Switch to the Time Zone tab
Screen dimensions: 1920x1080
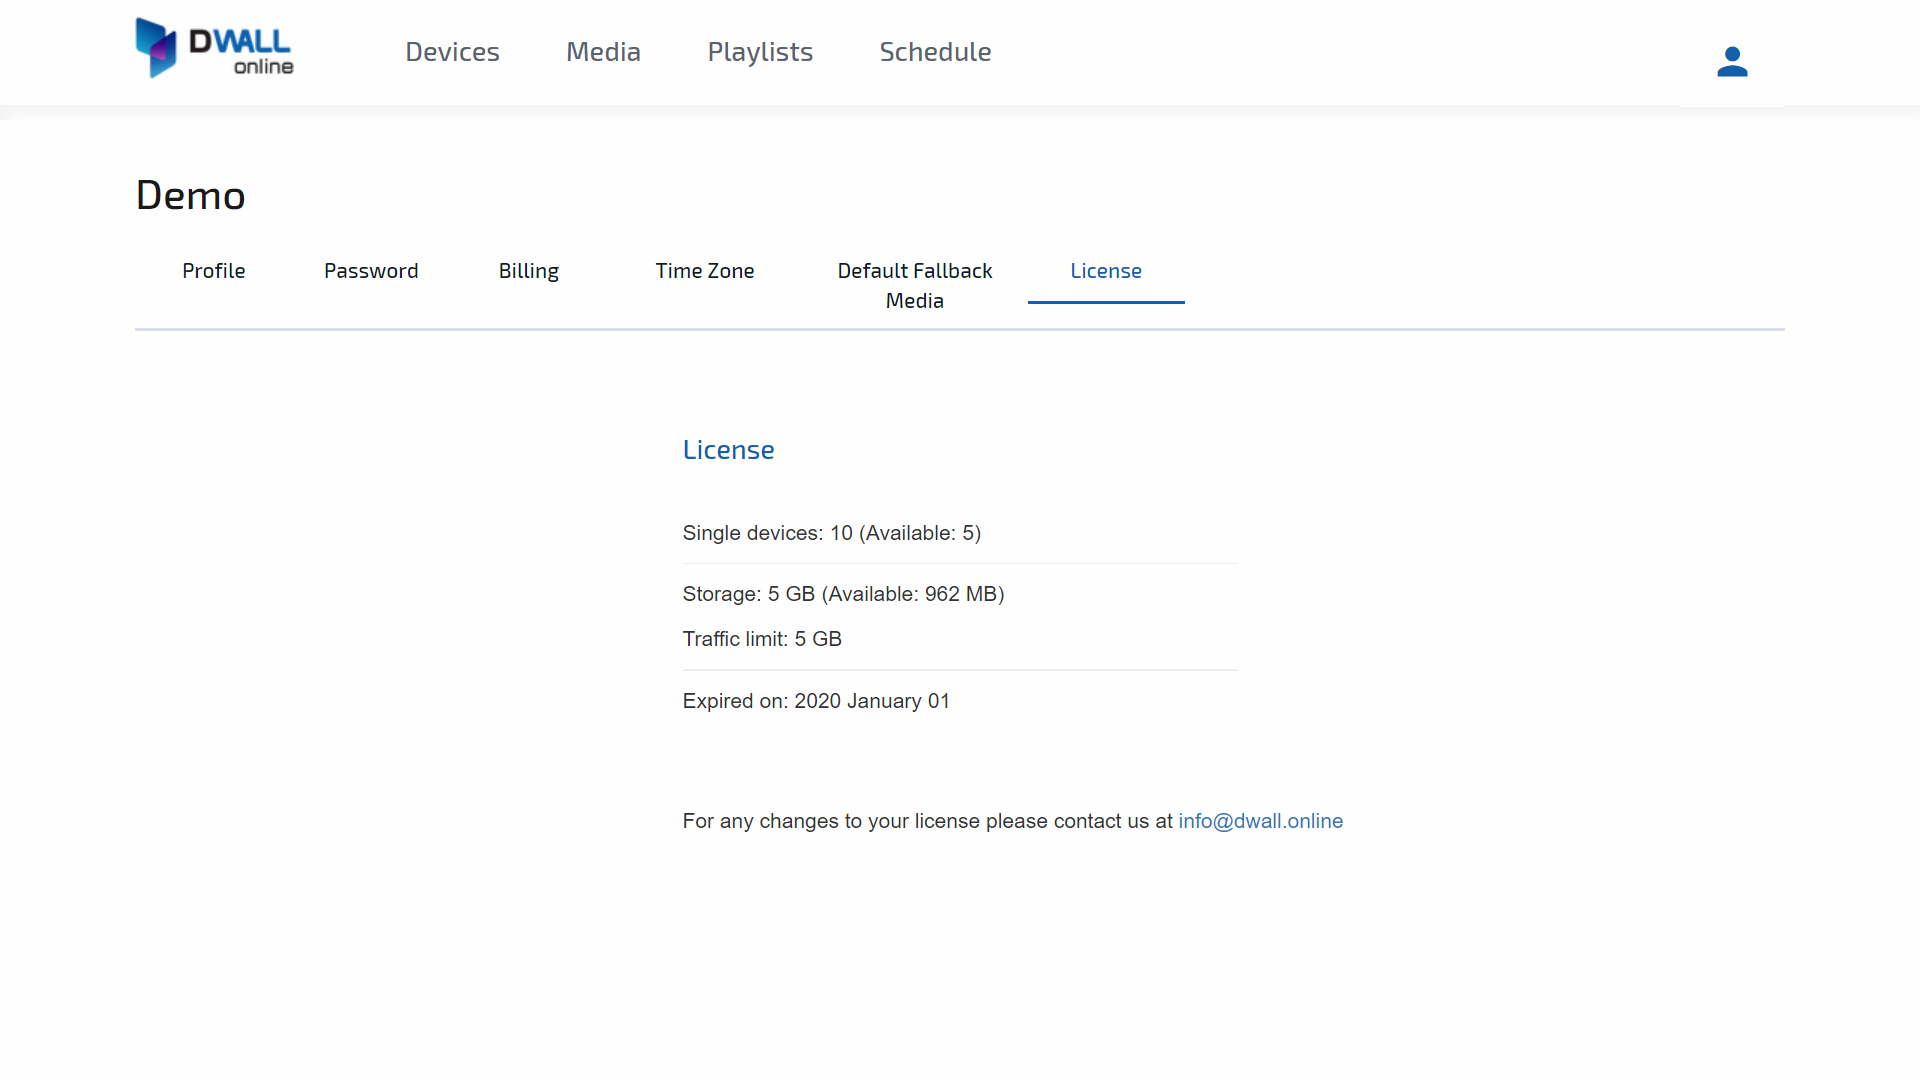704,271
